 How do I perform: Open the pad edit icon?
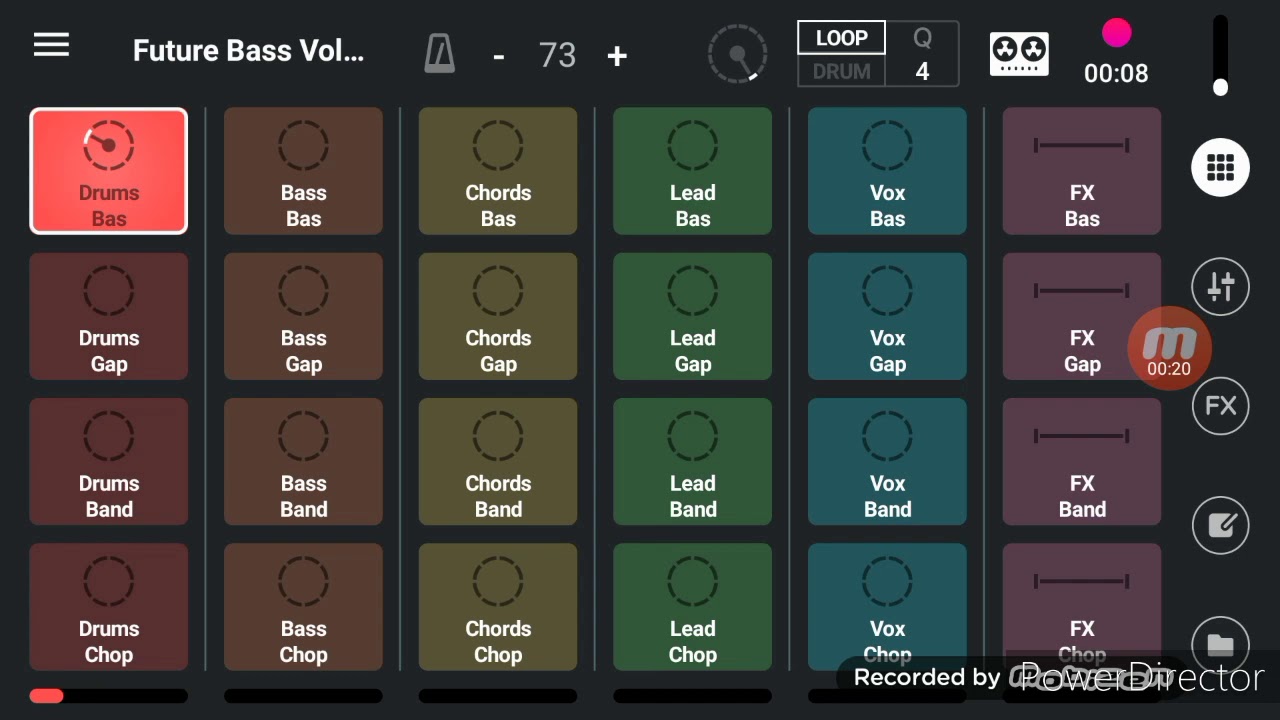point(1220,526)
